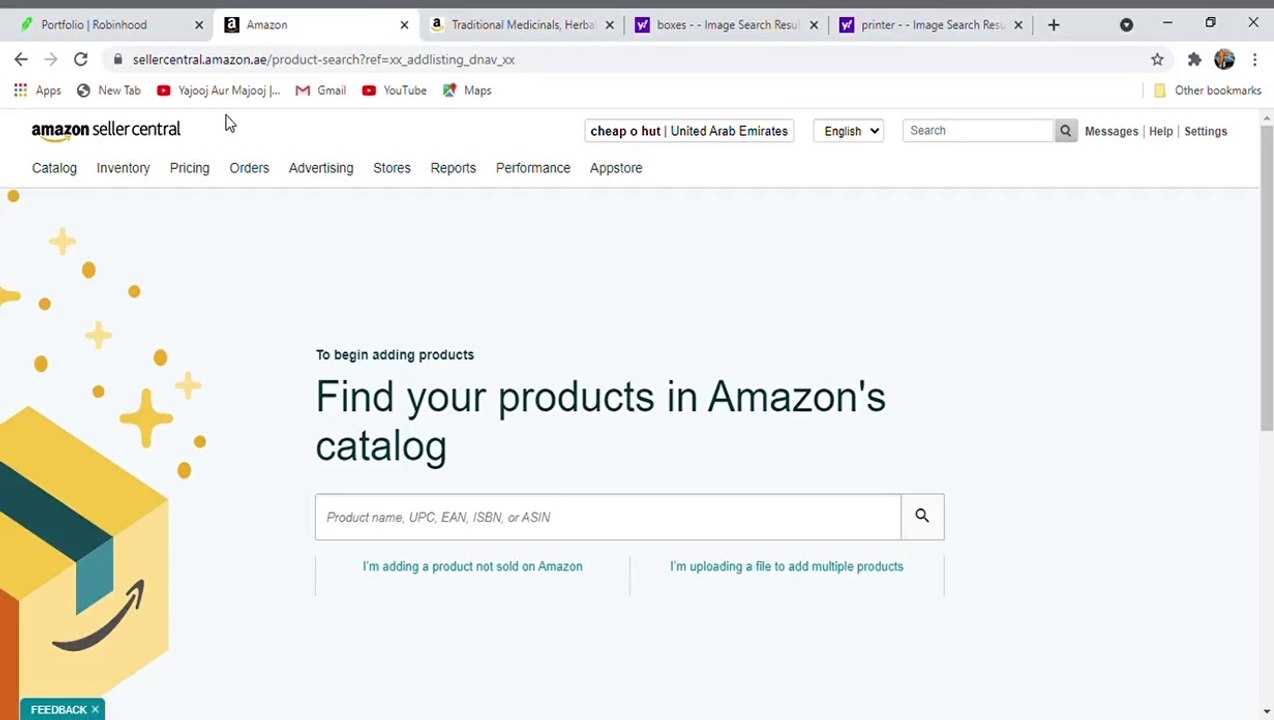Open the Apps grid shortcut

tap(37, 90)
